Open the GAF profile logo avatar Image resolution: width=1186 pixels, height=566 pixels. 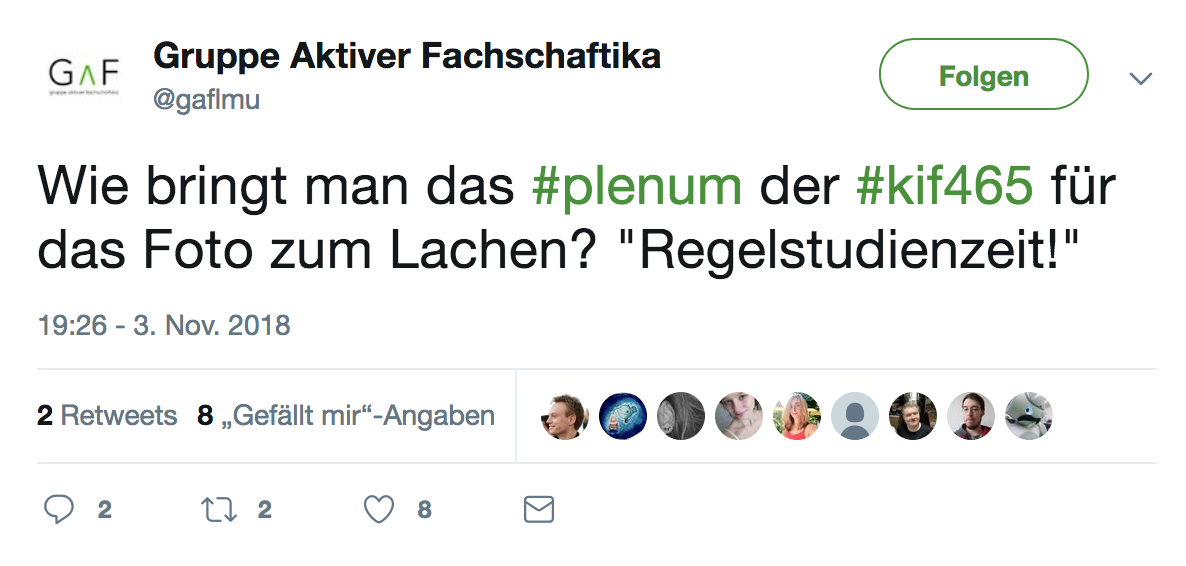point(84,75)
